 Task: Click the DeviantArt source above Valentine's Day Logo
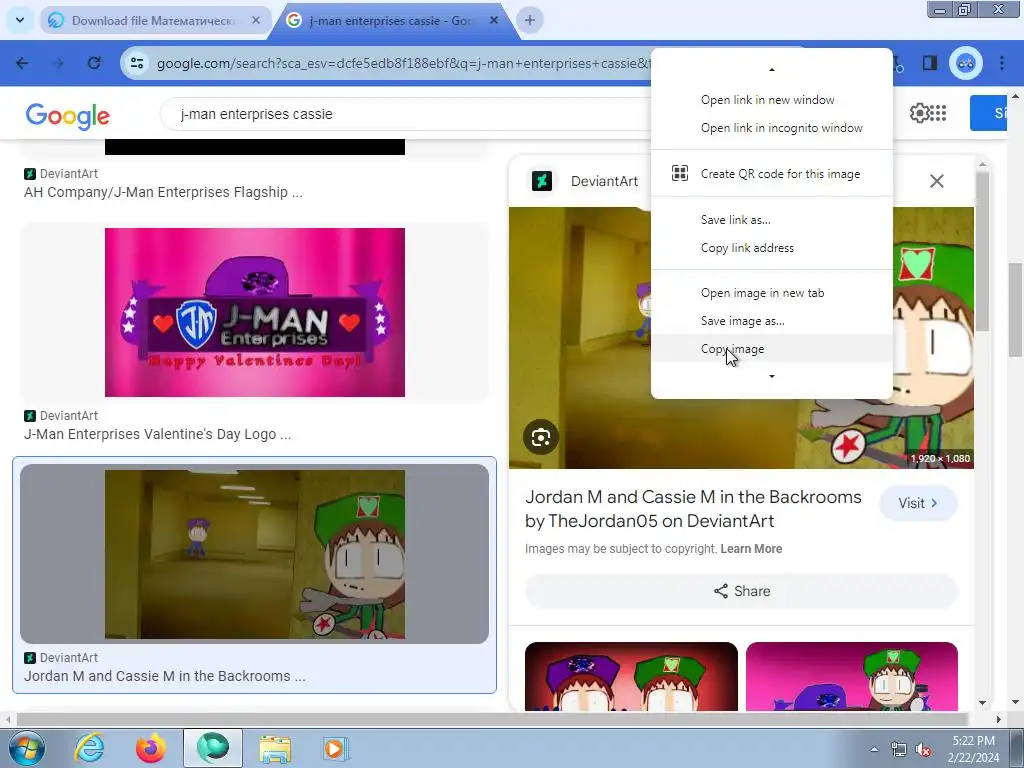pyautogui.click(x=61, y=415)
